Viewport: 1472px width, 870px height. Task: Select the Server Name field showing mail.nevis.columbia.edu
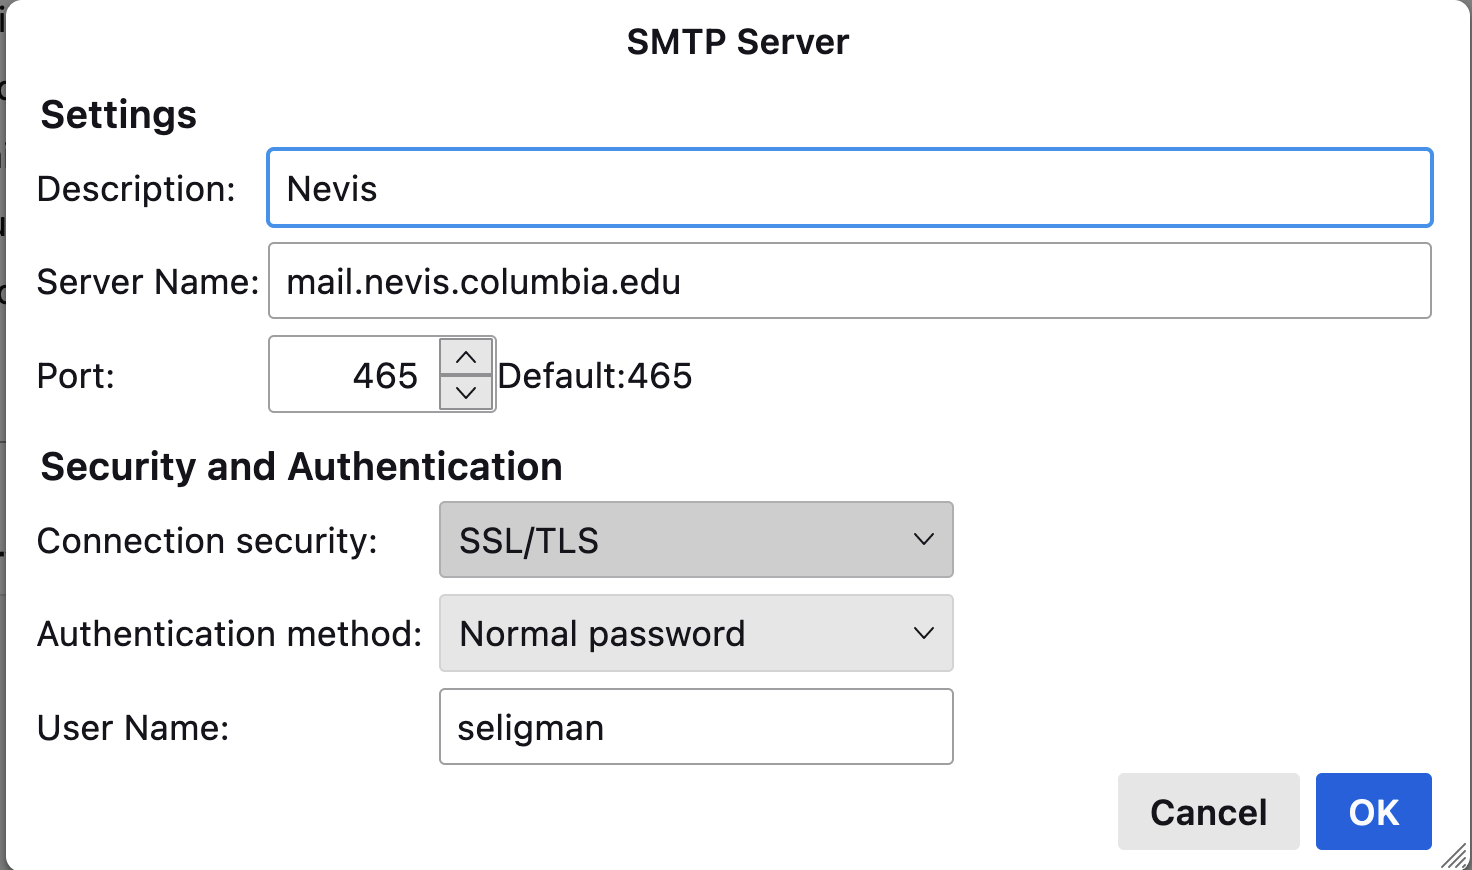[x=848, y=281]
